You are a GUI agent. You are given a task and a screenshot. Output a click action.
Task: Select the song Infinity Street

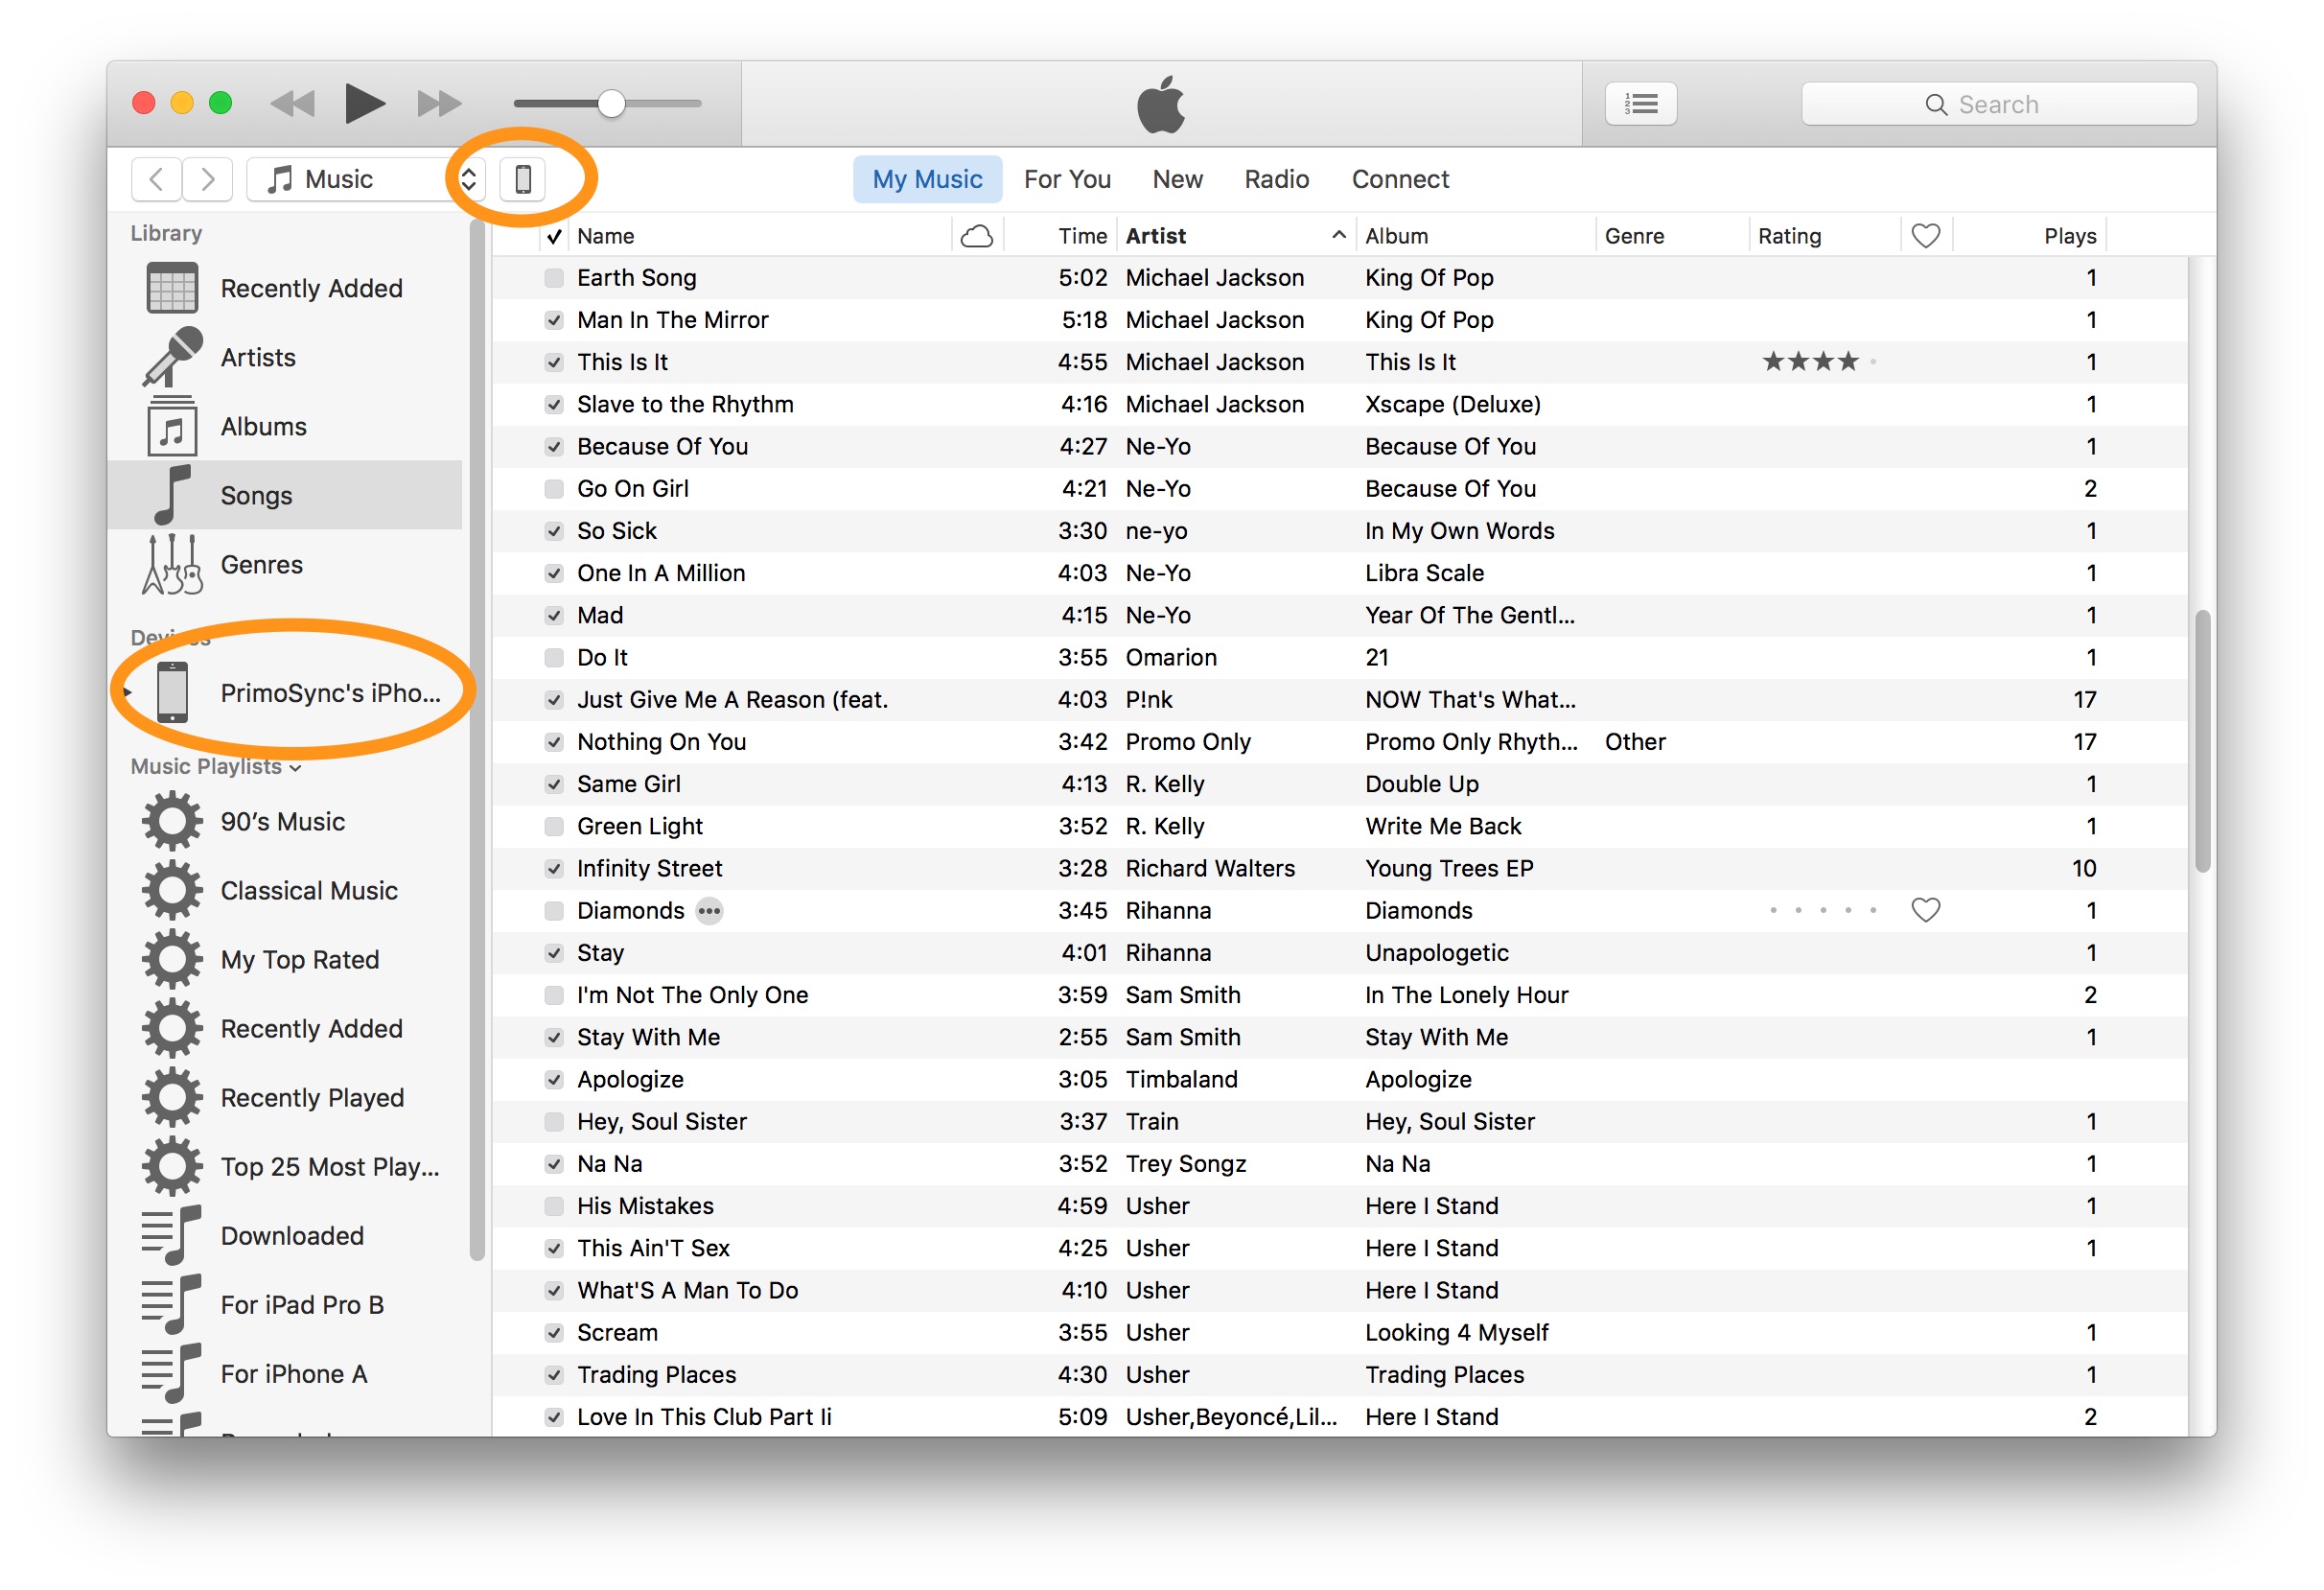click(x=1340, y=869)
